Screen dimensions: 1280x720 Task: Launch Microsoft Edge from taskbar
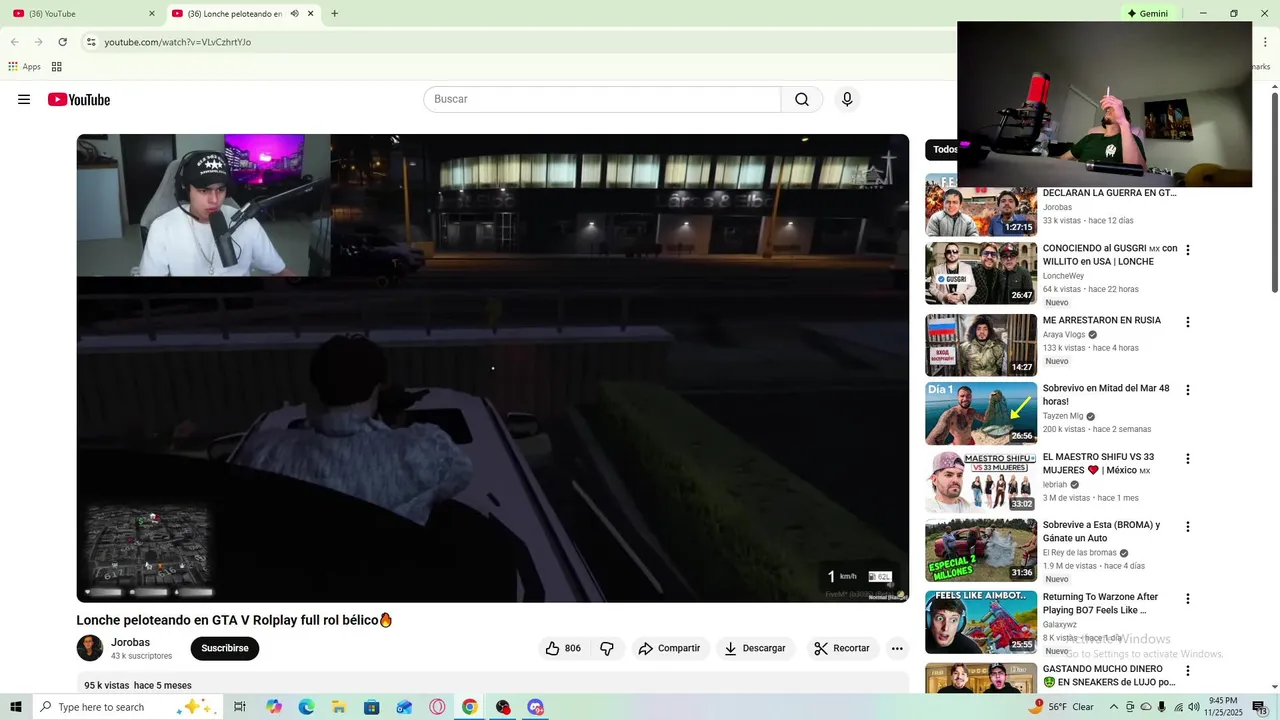(x=306, y=707)
